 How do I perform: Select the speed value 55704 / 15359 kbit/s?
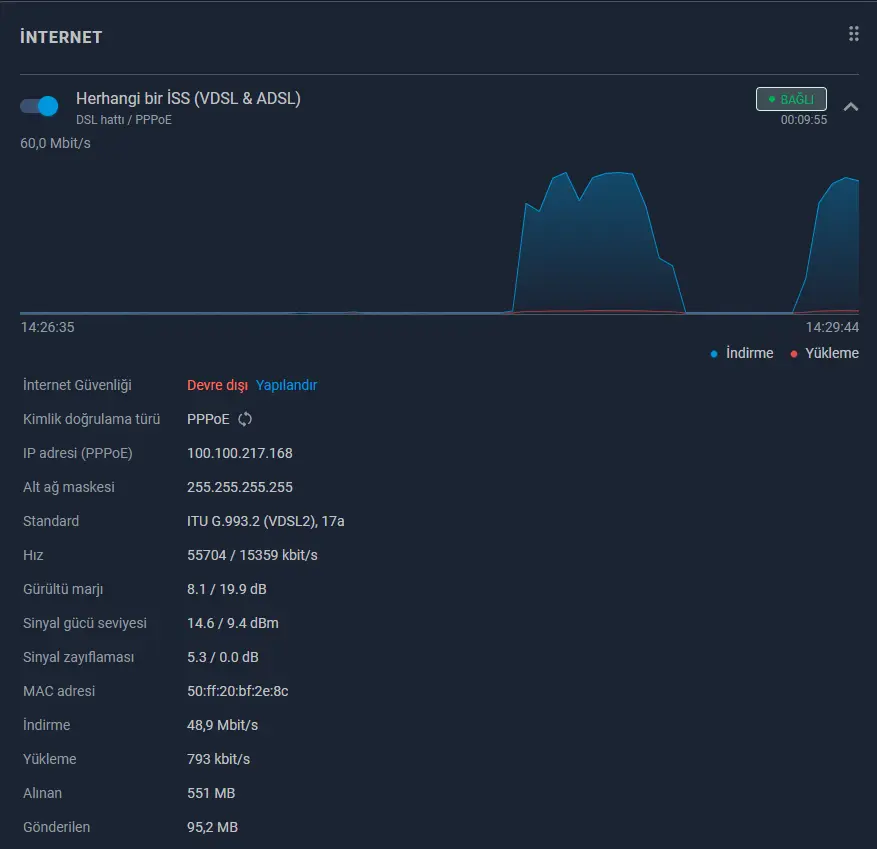click(252, 555)
